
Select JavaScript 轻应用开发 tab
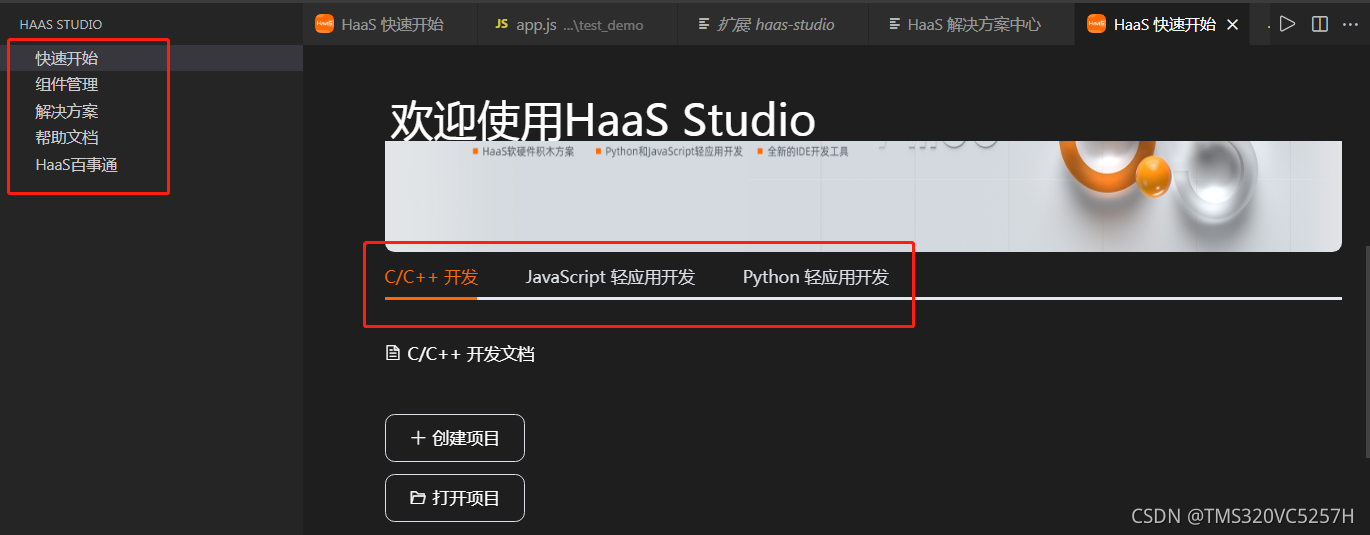coord(610,277)
